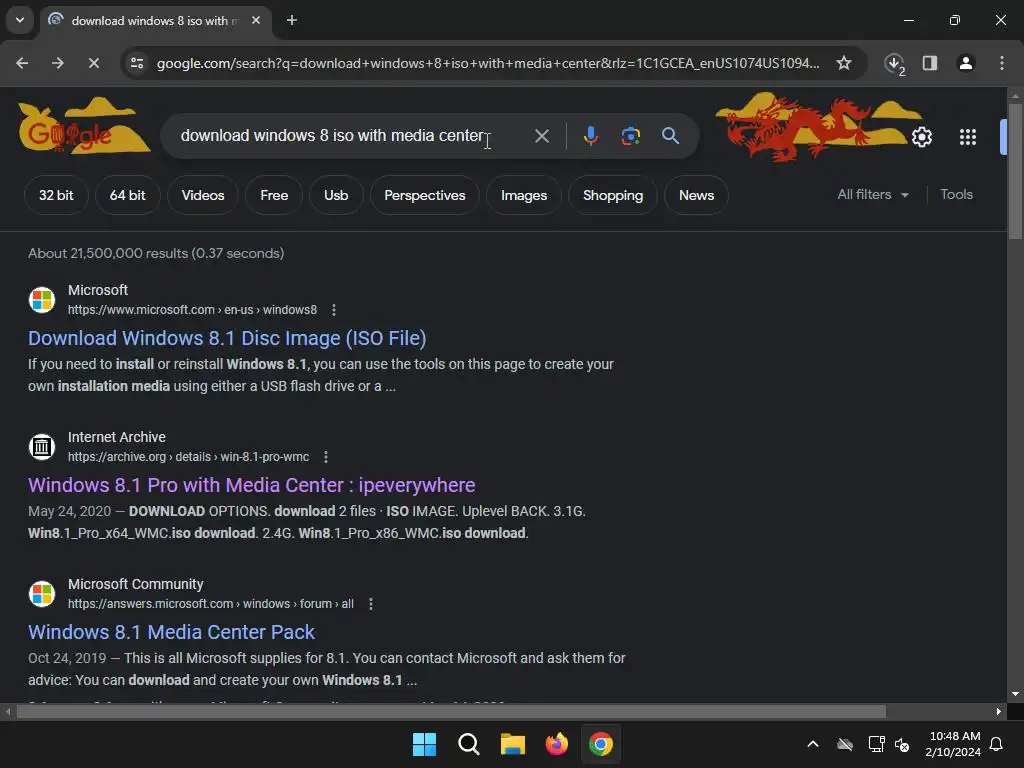Open the Chrome three-dot menu
Image resolution: width=1024 pixels, height=768 pixels.
(x=1002, y=63)
